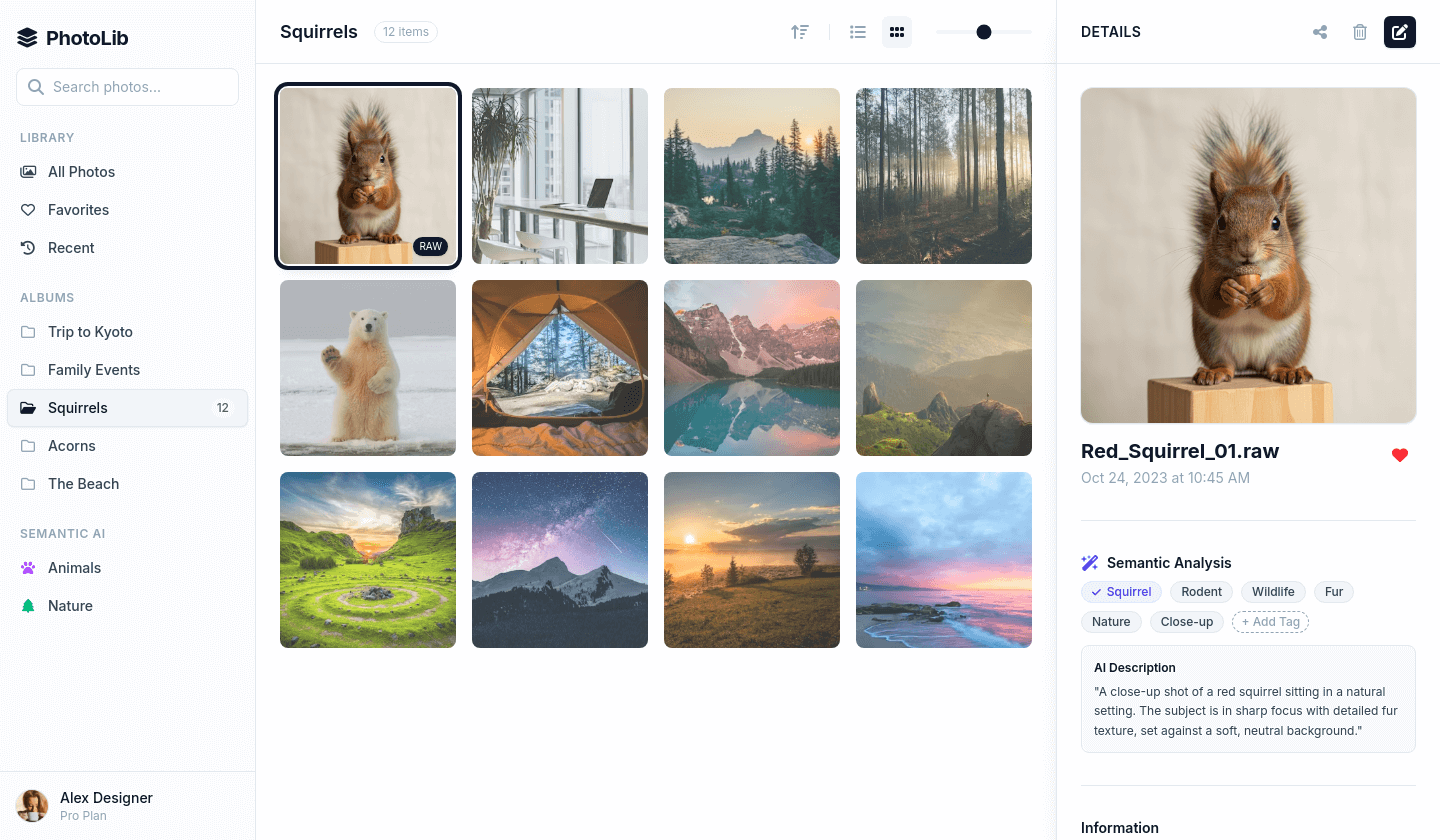The height and width of the screenshot is (840, 1440).
Task: Click the magic wand Semantic Analysis icon
Action: (1090, 563)
